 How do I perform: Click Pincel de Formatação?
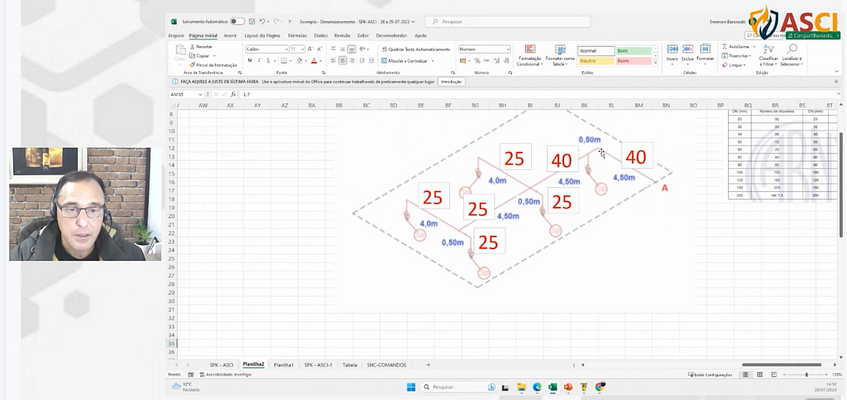pyautogui.click(x=213, y=64)
